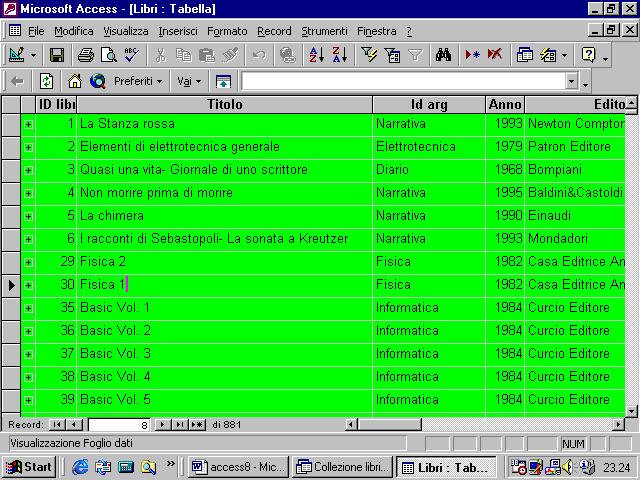Image resolution: width=640 pixels, height=480 pixels.
Task: Insert hyperlink using the globe chain icon
Action: tap(288, 55)
